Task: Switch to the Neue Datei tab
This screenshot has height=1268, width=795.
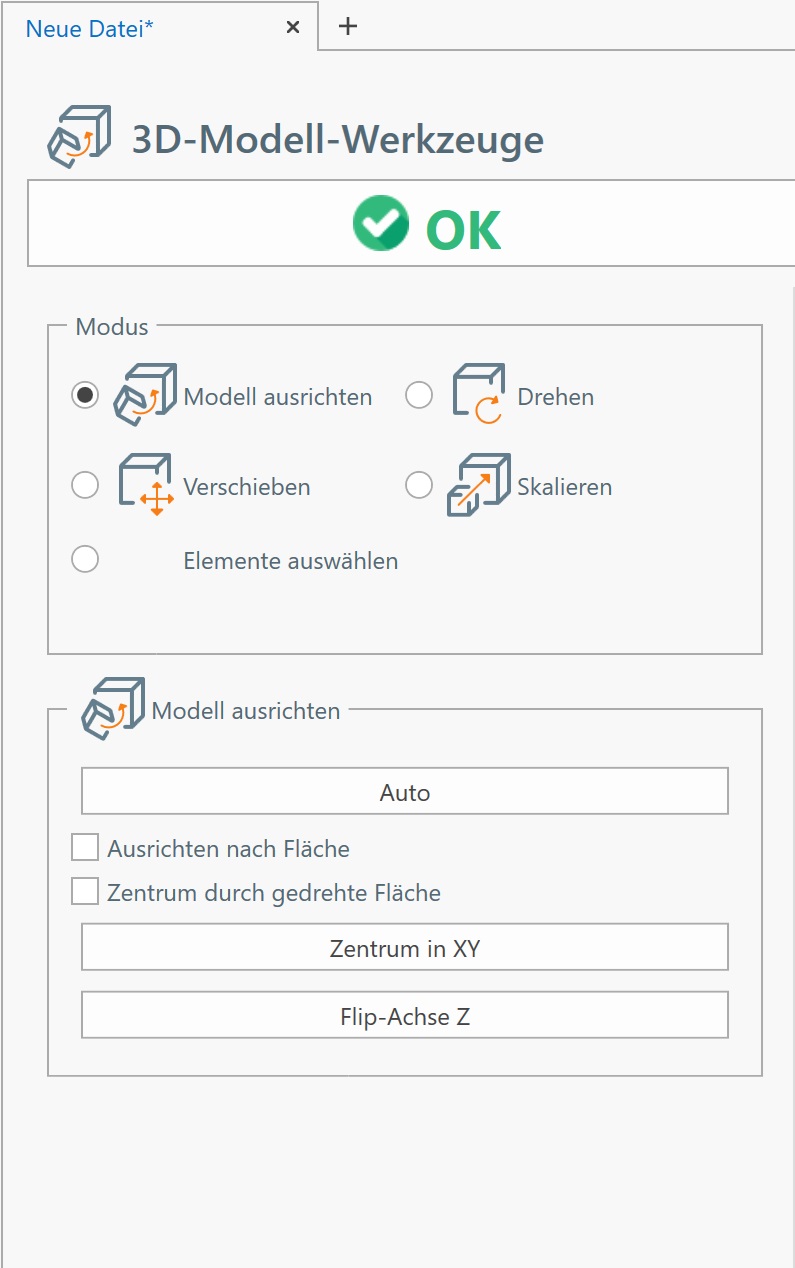Action: (90, 28)
